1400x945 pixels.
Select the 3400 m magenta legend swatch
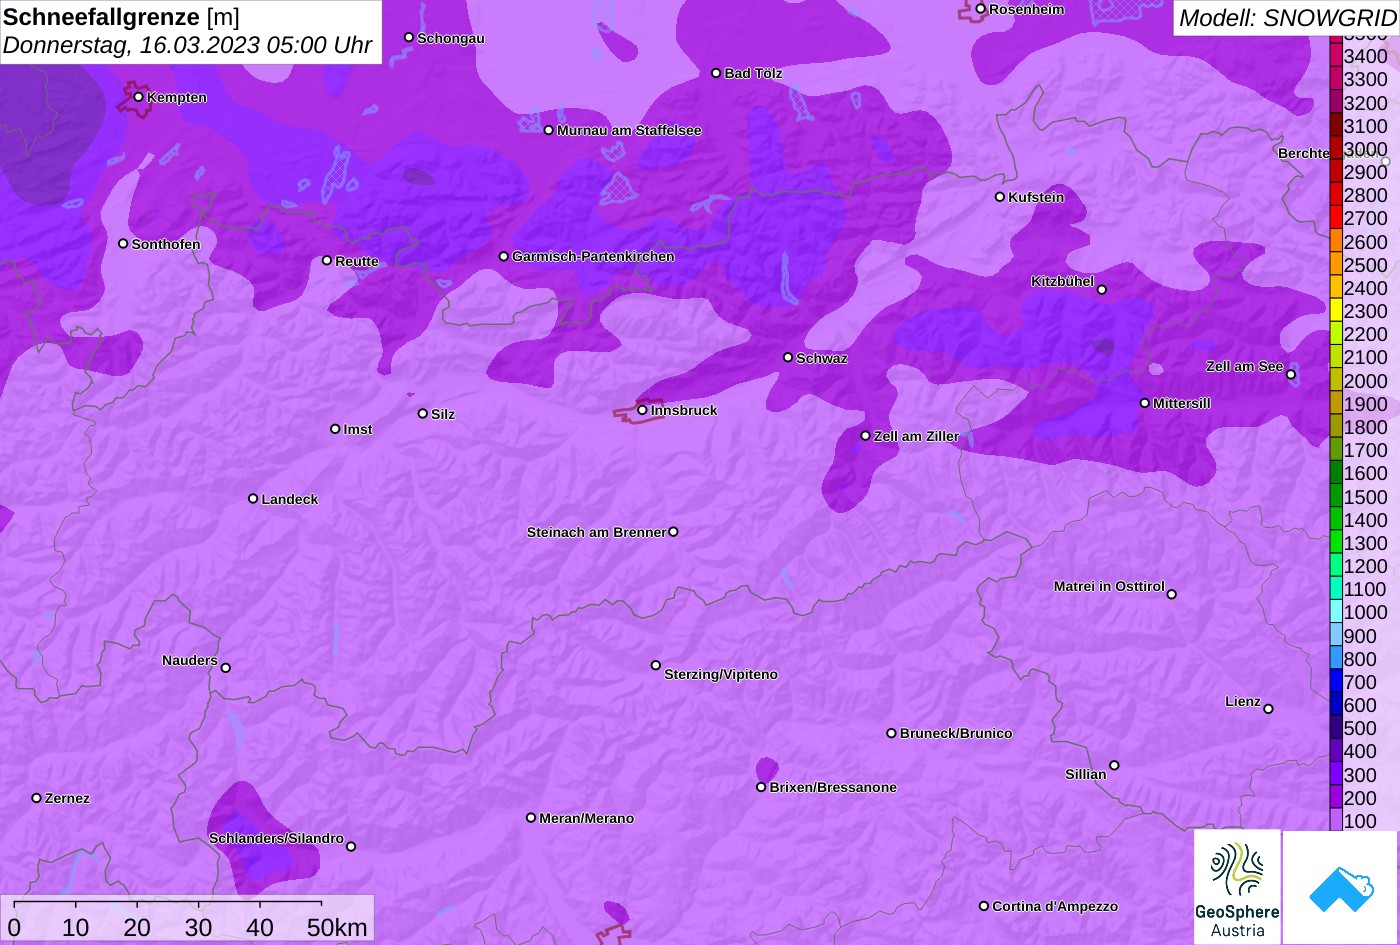[x=1336, y=56]
